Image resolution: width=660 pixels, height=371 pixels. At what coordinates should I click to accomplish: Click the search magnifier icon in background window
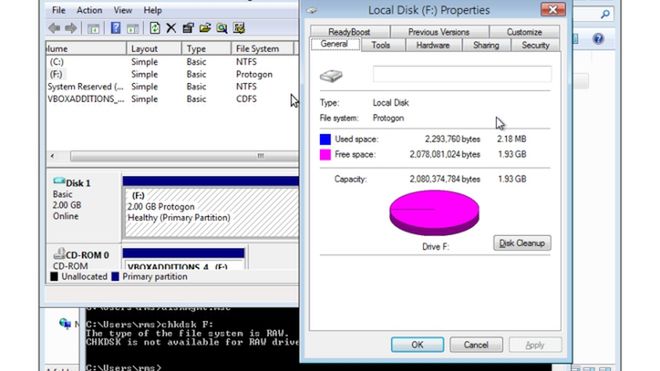click(605, 14)
